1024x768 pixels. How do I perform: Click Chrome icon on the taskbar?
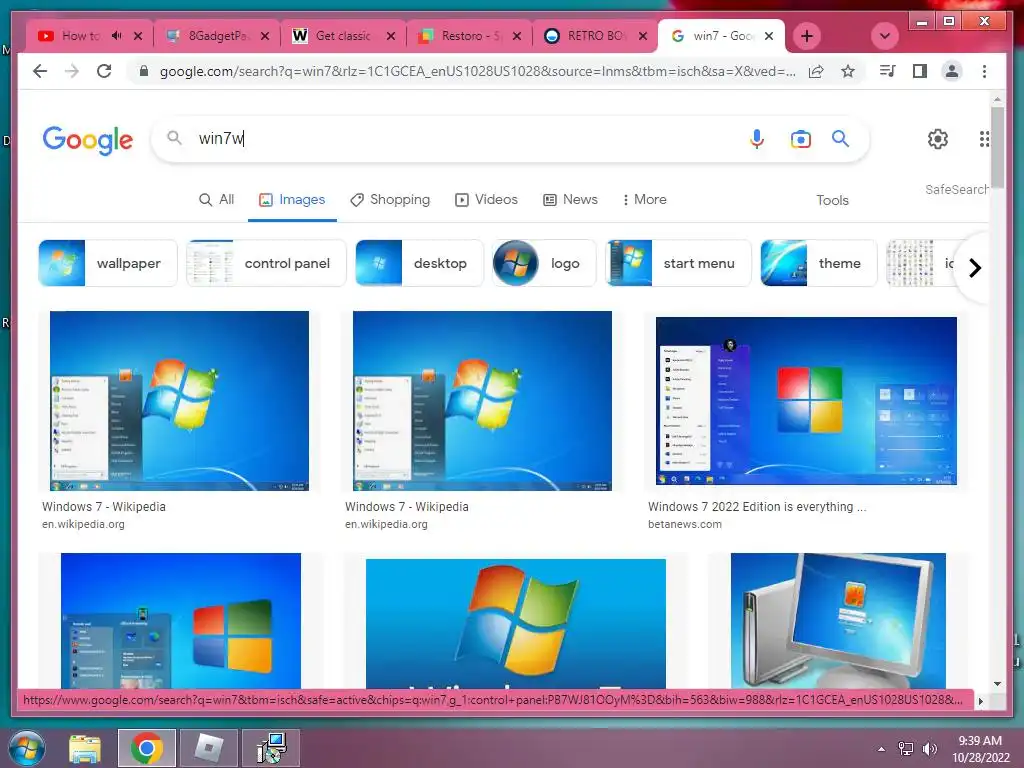click(x=146, y=748)
